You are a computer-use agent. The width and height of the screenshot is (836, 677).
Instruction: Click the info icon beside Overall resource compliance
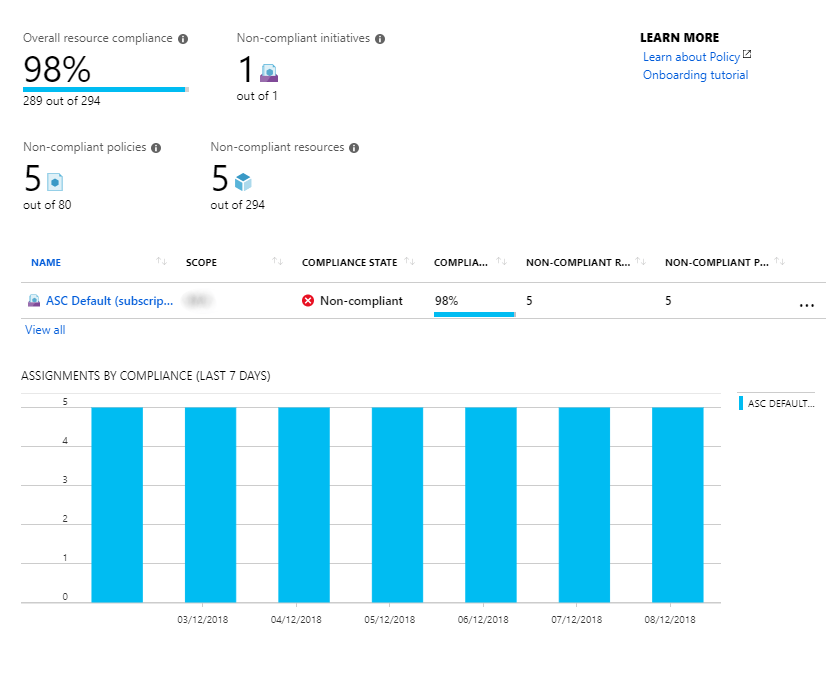182,38
